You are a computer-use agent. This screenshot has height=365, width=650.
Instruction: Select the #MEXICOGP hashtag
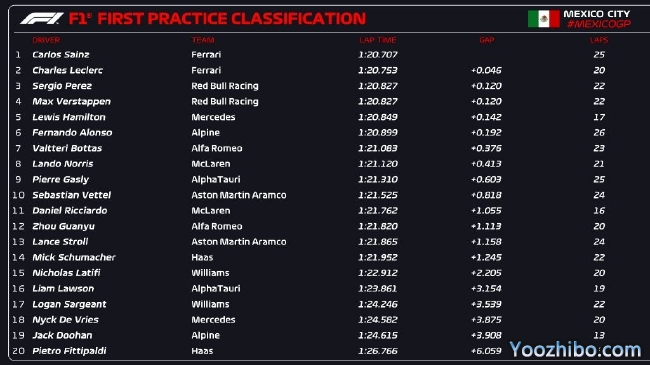599,24
